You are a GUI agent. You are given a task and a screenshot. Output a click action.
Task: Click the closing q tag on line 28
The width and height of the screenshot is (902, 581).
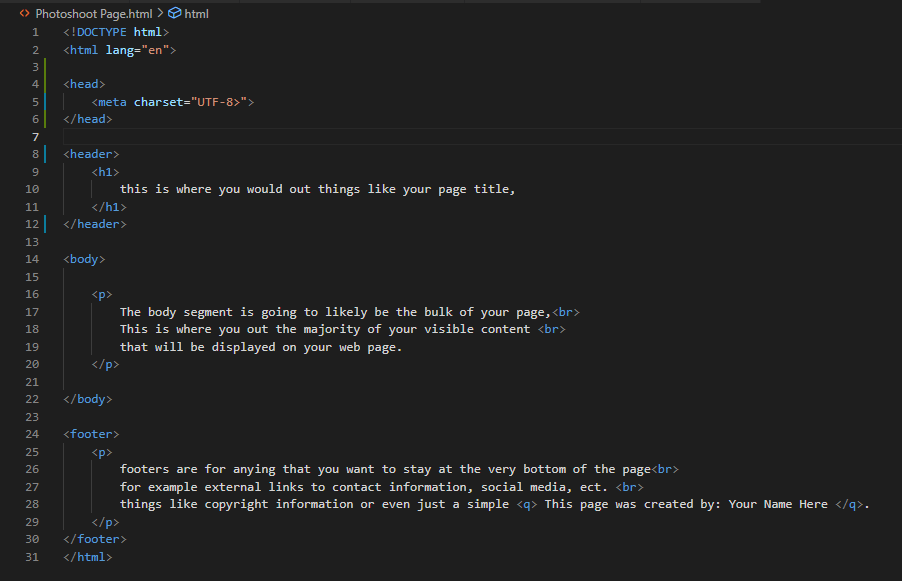(850, 504)
